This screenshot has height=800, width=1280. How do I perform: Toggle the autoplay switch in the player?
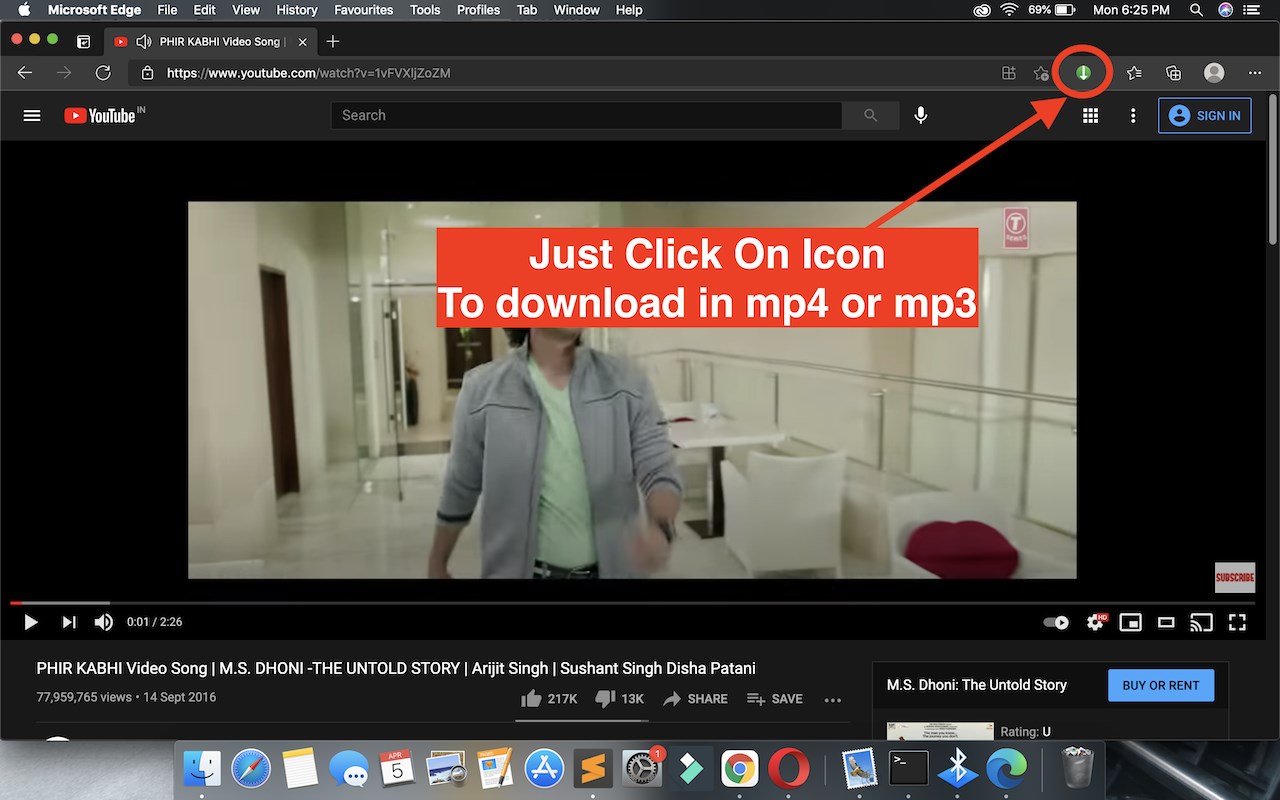click(1056, 622)
